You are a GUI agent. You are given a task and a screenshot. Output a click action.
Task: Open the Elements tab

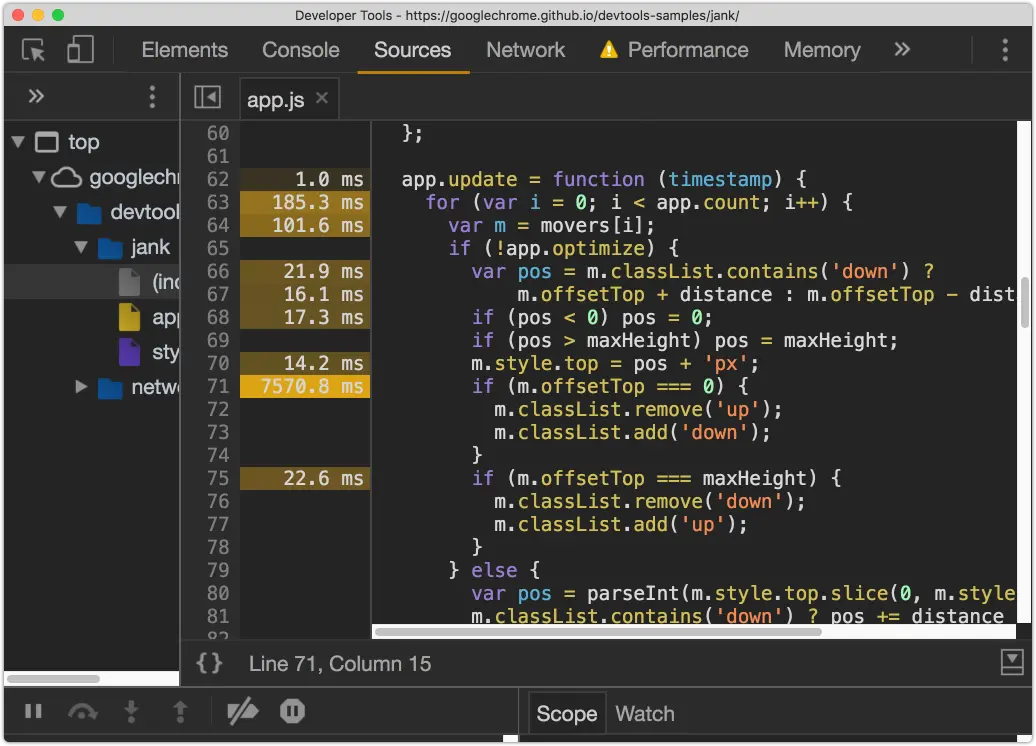click(184, 50)
